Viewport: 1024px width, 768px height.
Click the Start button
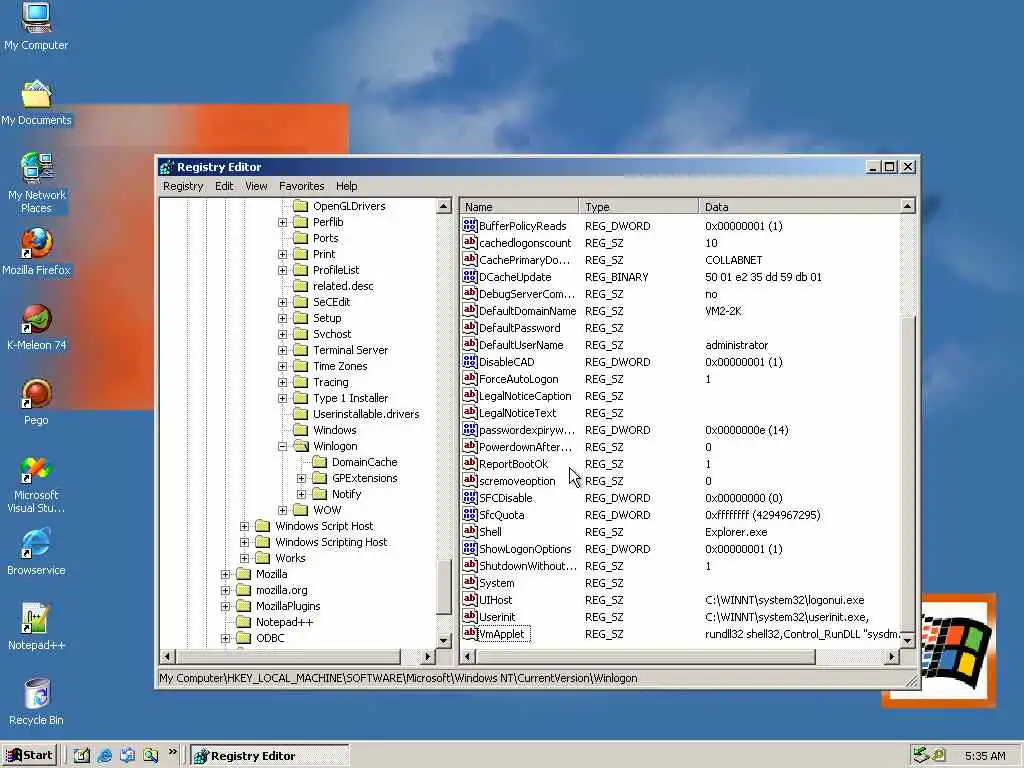pyautogui.click(x=30, y=756)
